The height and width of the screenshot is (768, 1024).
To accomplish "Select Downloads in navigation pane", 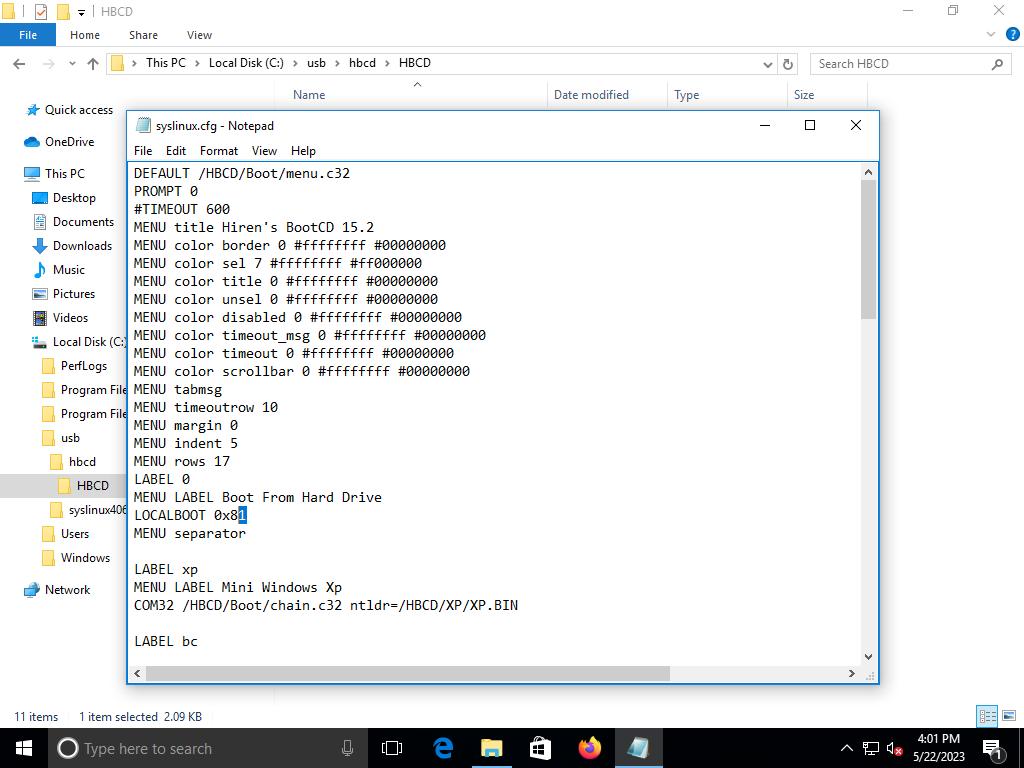I will click(82, 246).
